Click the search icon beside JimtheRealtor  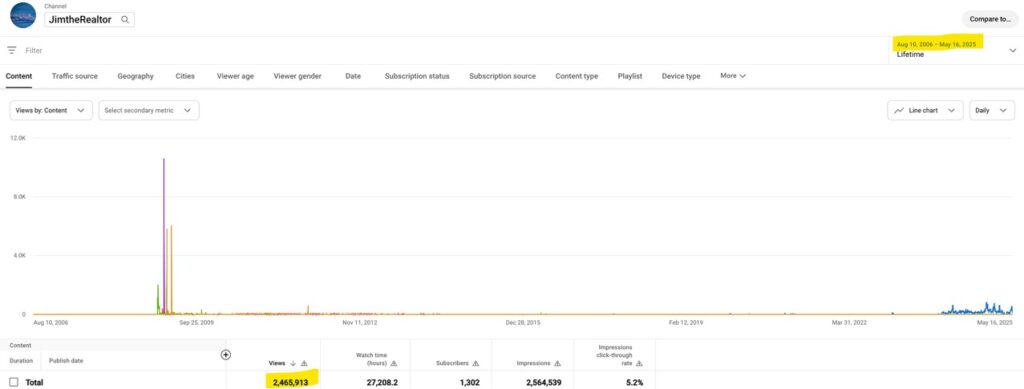tap(125, 20)
